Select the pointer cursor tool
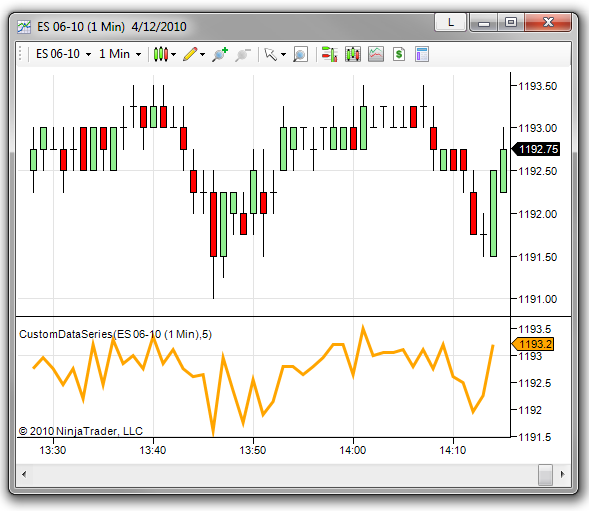This screenshot has width=589, height=511. [270, 54]
